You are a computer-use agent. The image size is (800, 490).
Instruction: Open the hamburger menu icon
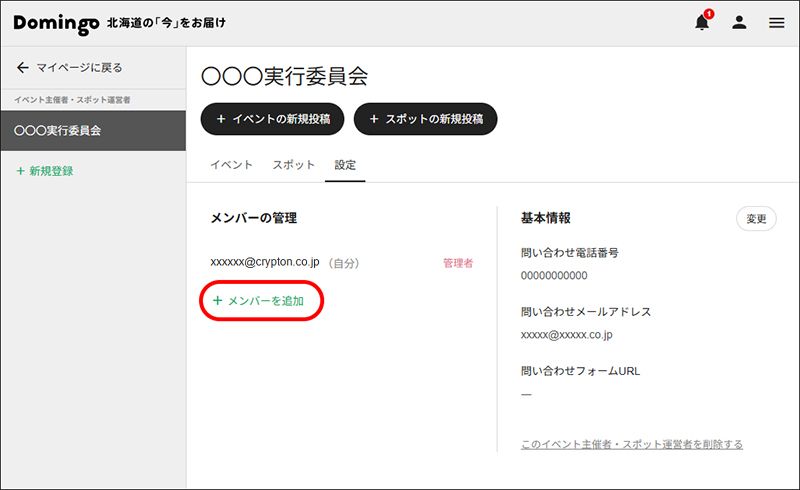tap(777, 22)
